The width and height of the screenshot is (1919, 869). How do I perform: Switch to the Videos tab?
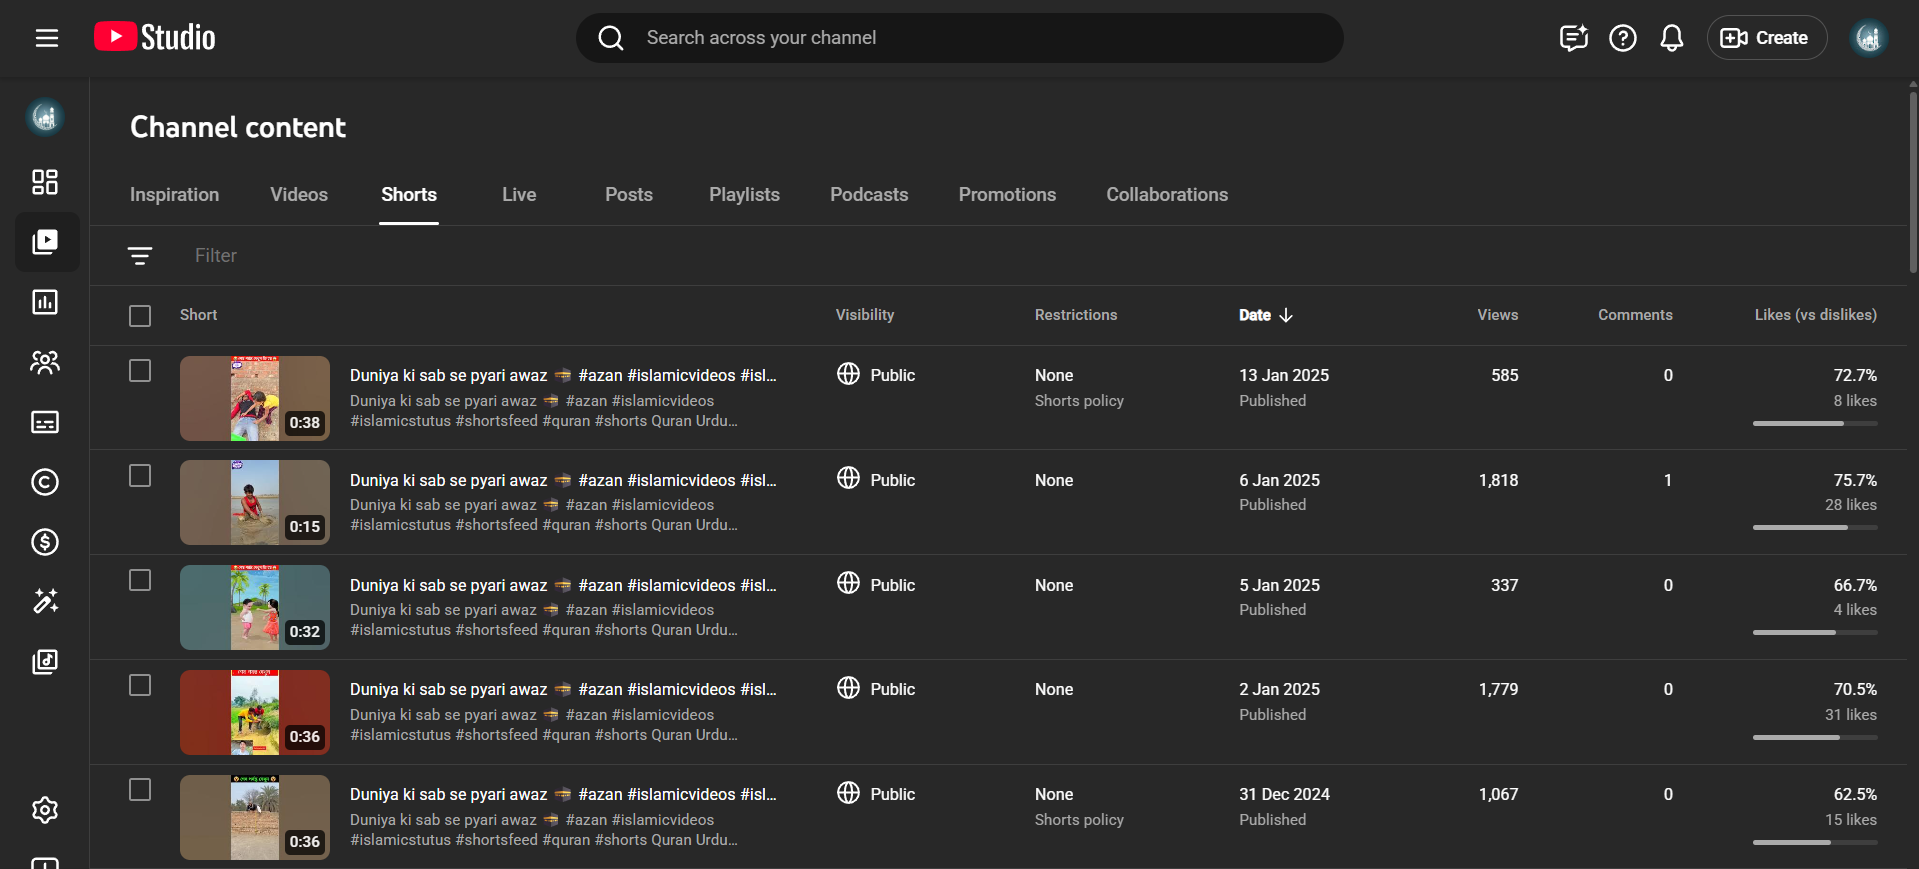(x=298, y=195)
